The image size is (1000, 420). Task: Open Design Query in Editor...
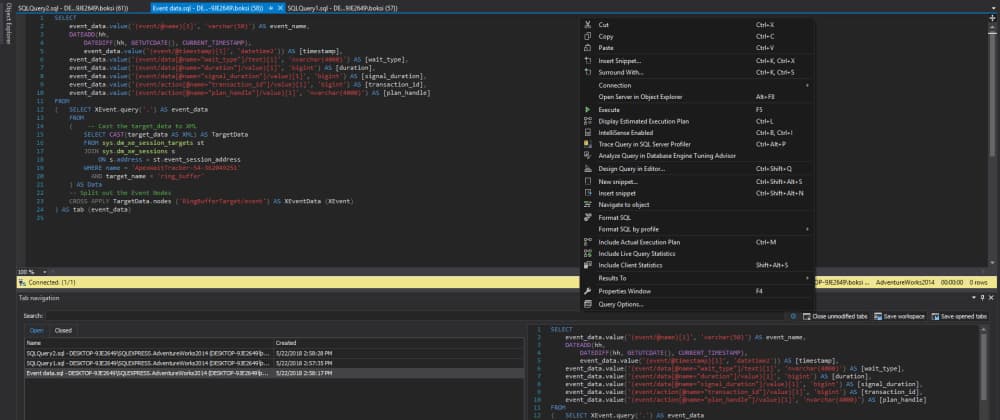[697, 169]
